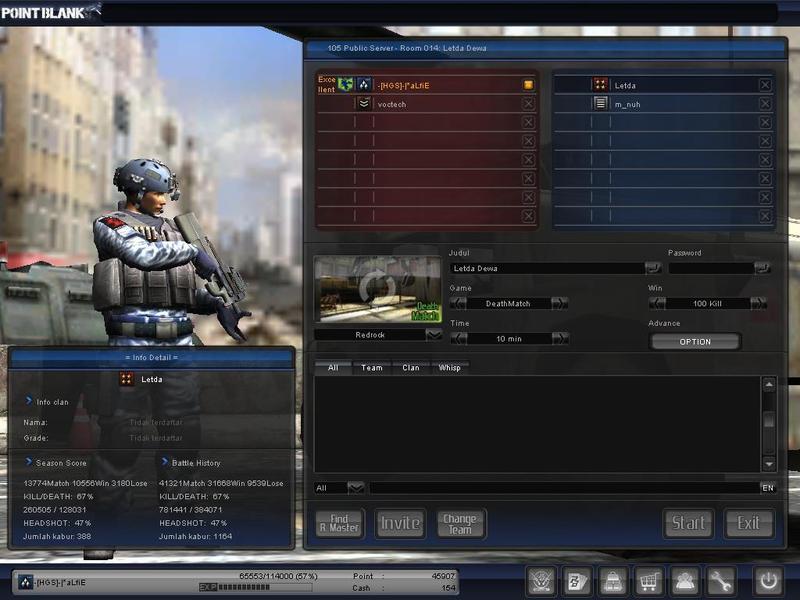Switch to the All chat tab
Viewport: 800px width, 600px height.
pyautogui.click(x=333, y=368)
